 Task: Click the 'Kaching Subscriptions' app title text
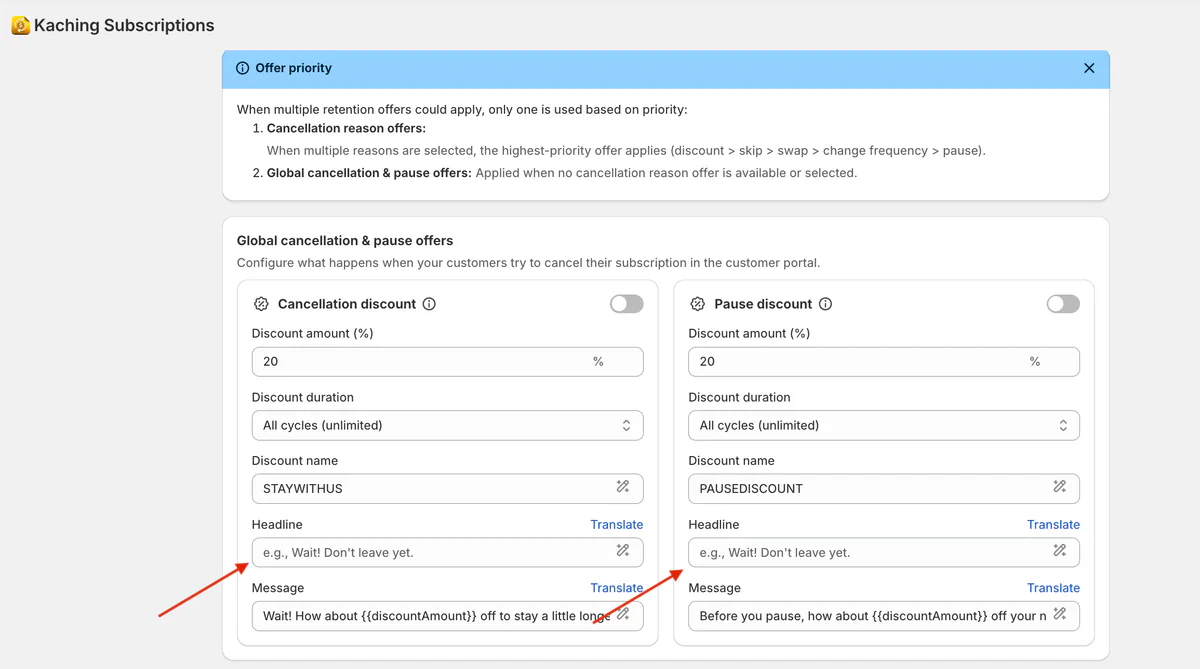(124, 26)
